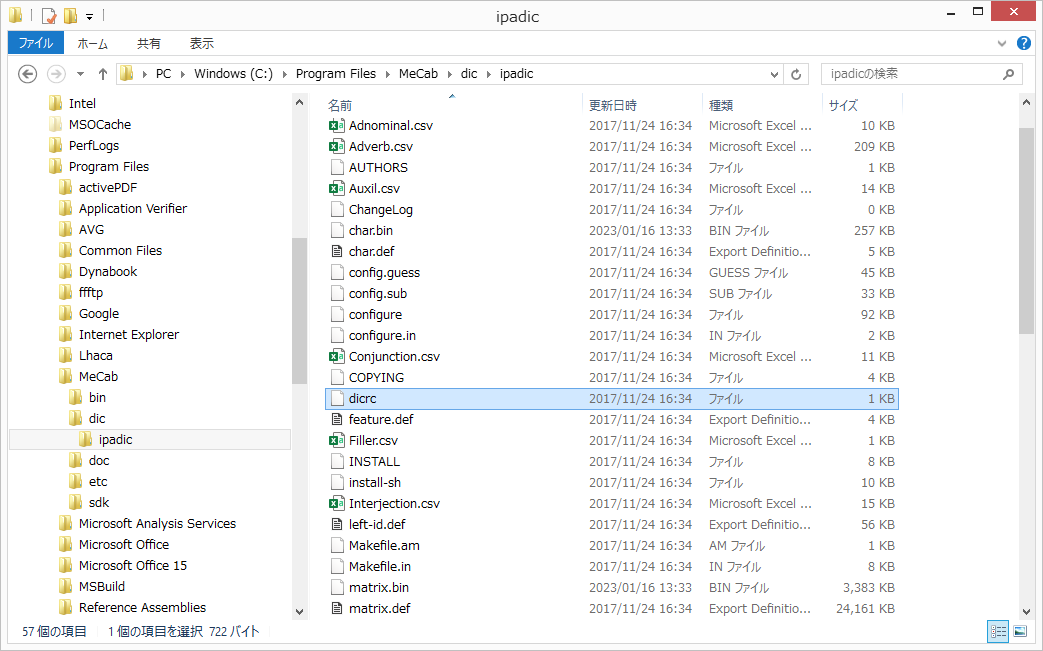Open the ファイル menu tab

point(36,44)
